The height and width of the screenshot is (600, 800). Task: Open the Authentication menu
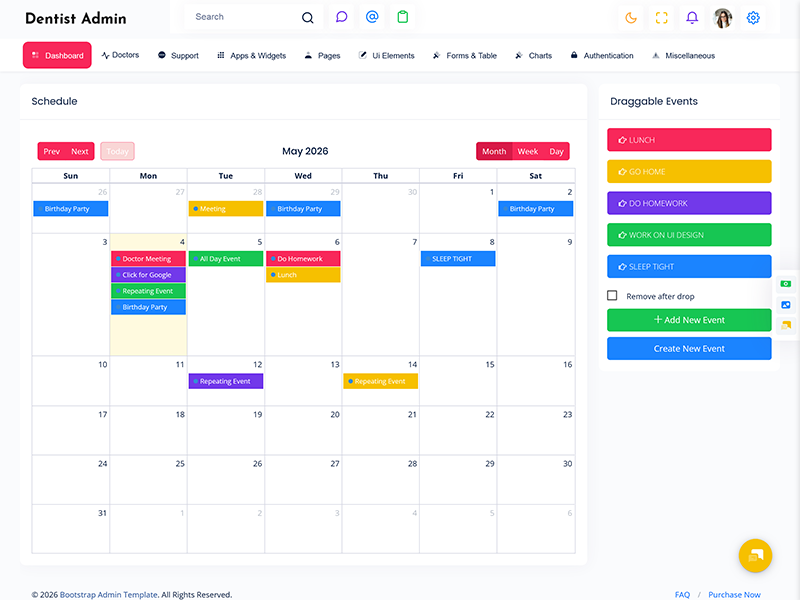pos(602,55)
